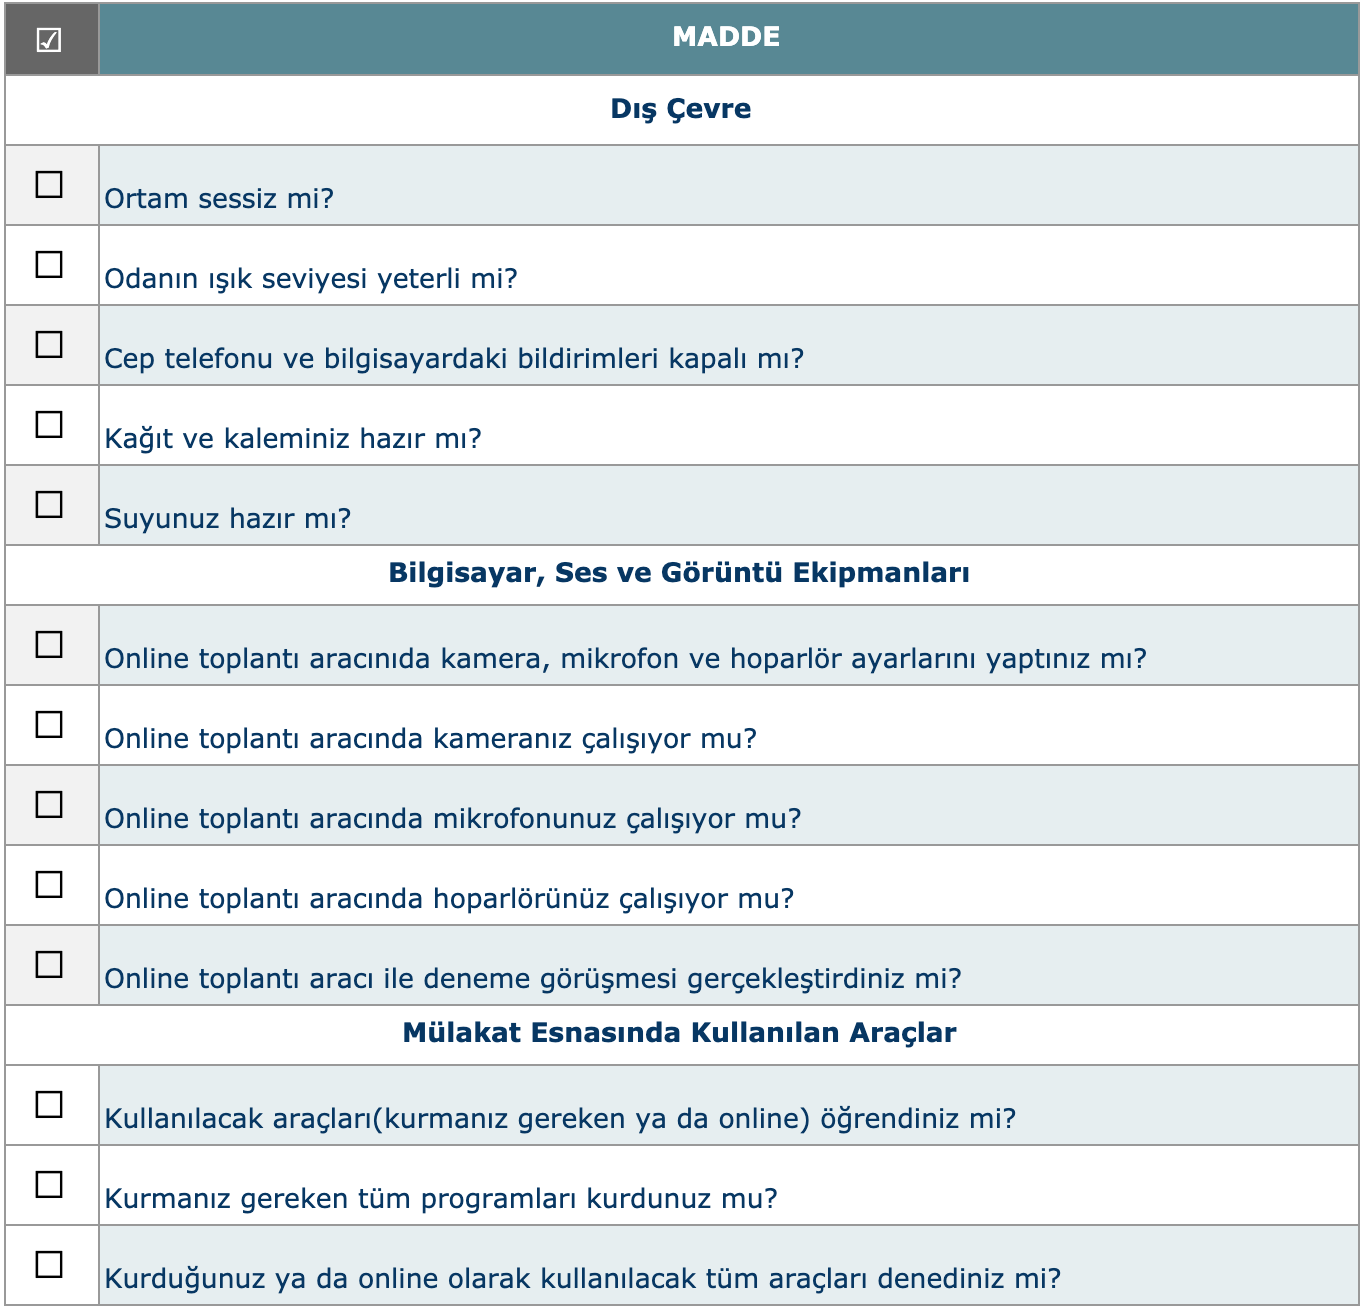Click the 'MADDE' column header
The image size is (1362, 1312).
pyautogui.click(x=727, y=37)
